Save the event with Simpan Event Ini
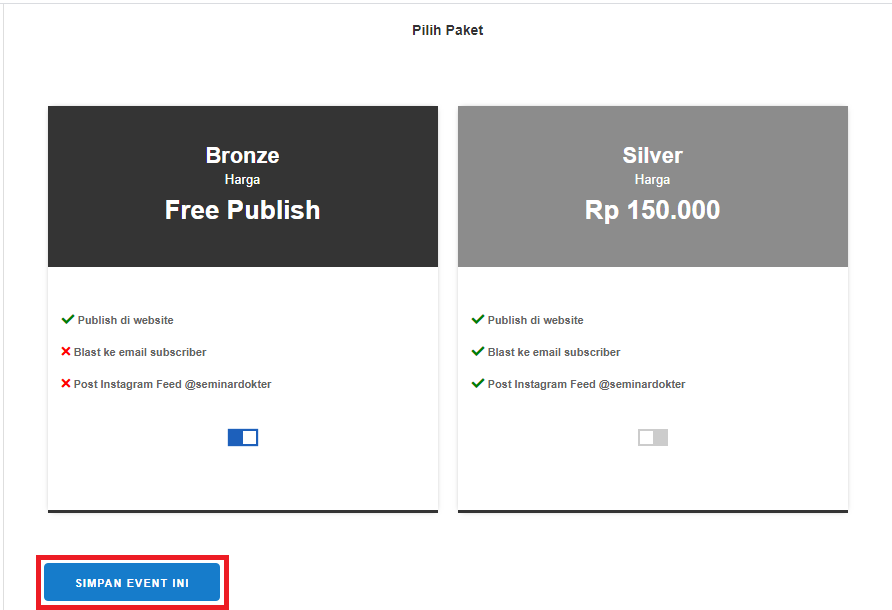The image size is (892, 610). 132,582
